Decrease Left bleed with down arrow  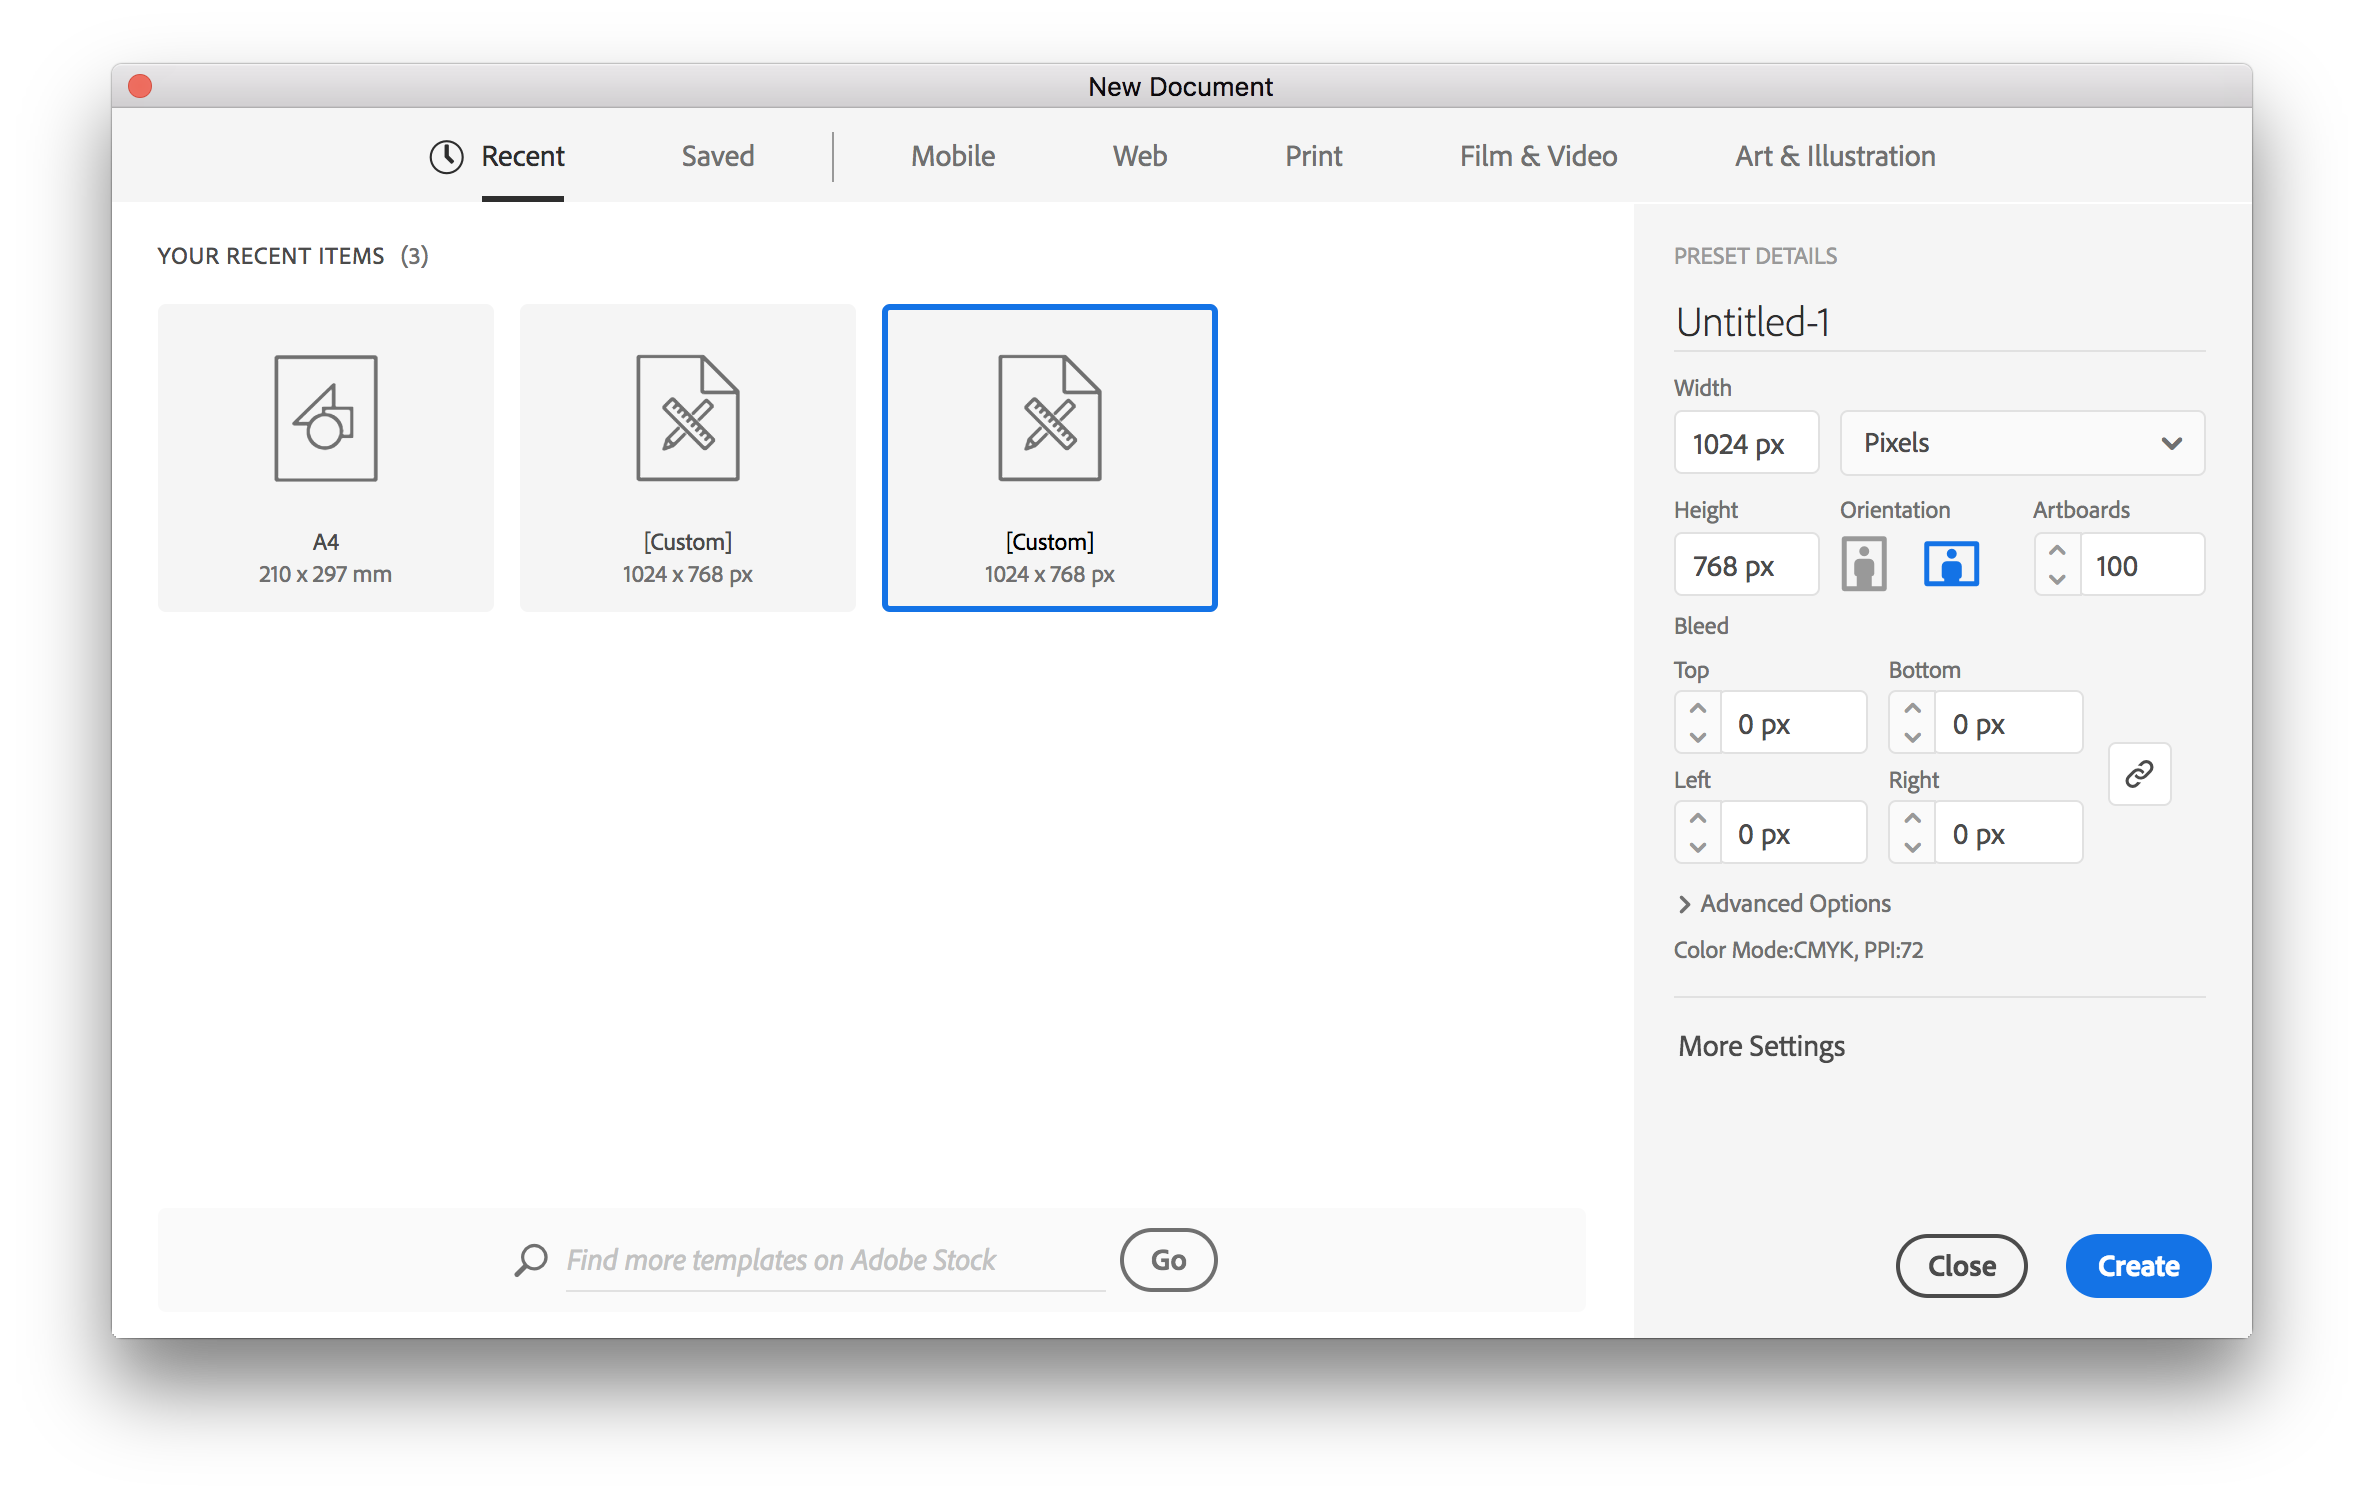click(1697, 848)
